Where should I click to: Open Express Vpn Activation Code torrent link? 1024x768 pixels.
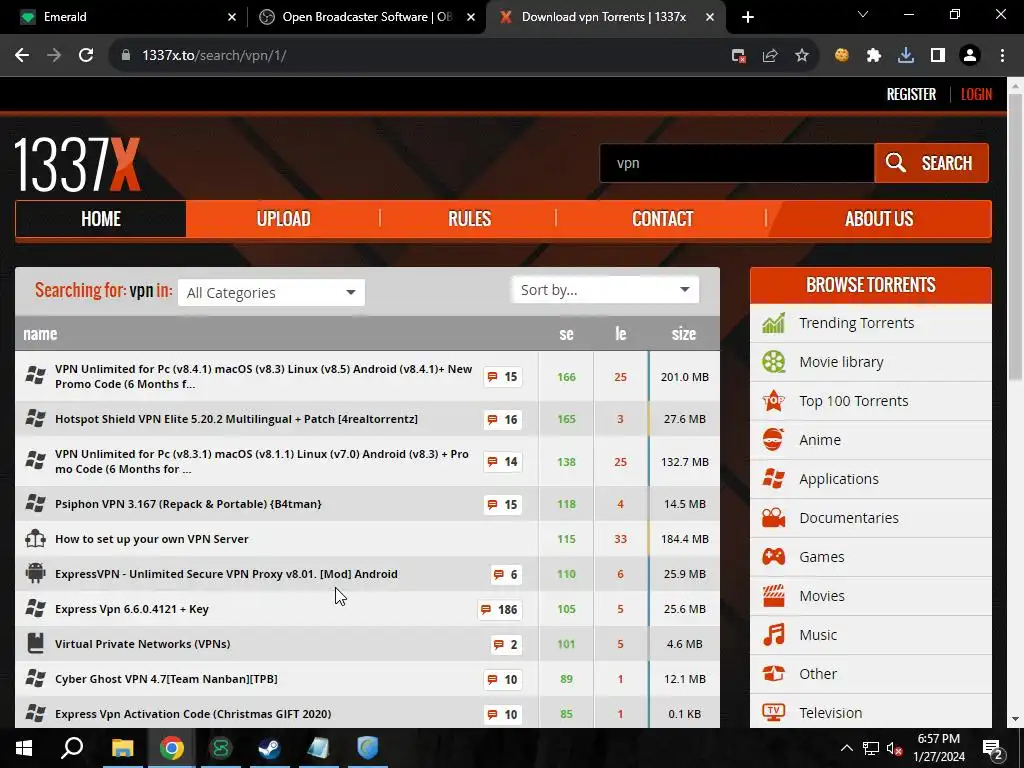coord(193,714)
